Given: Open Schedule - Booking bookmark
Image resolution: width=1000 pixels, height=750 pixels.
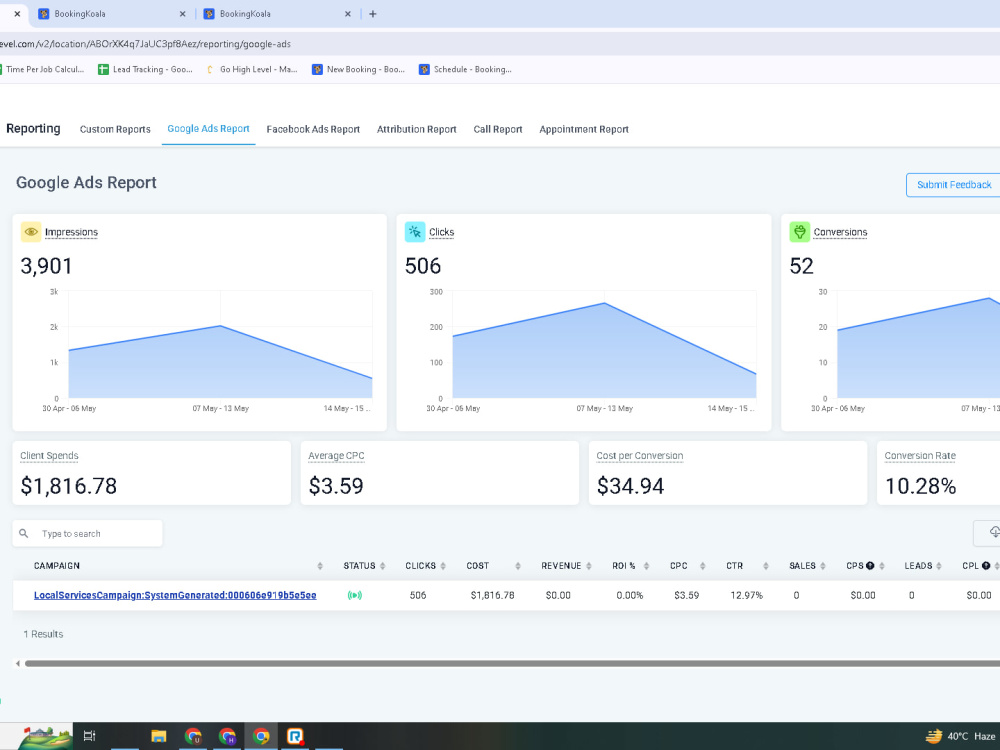Looking at the screenshot, I should pos(465,69).
